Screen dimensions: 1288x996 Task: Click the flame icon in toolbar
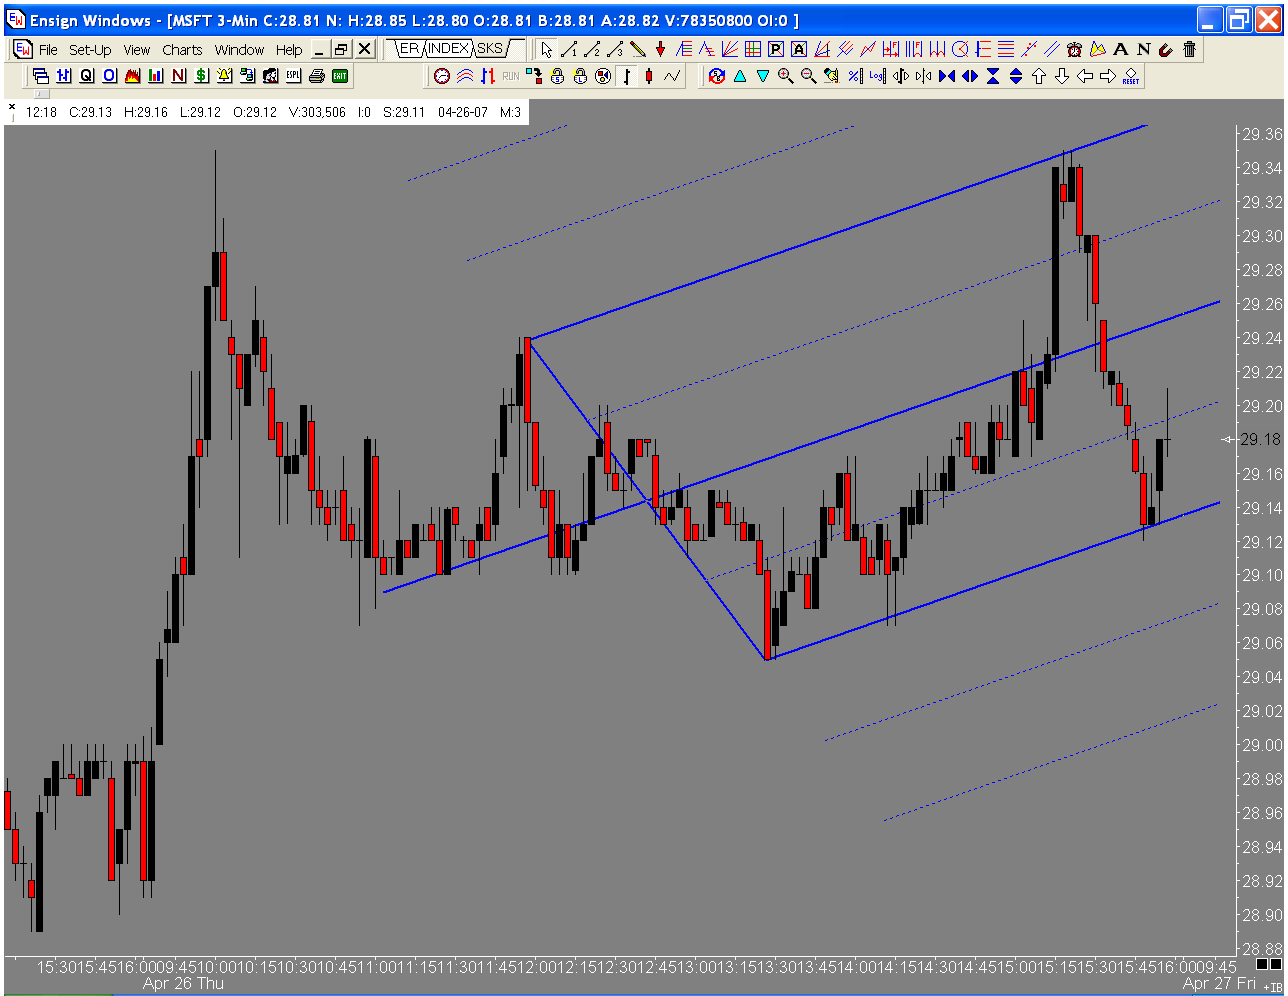[x=132, y=76]
